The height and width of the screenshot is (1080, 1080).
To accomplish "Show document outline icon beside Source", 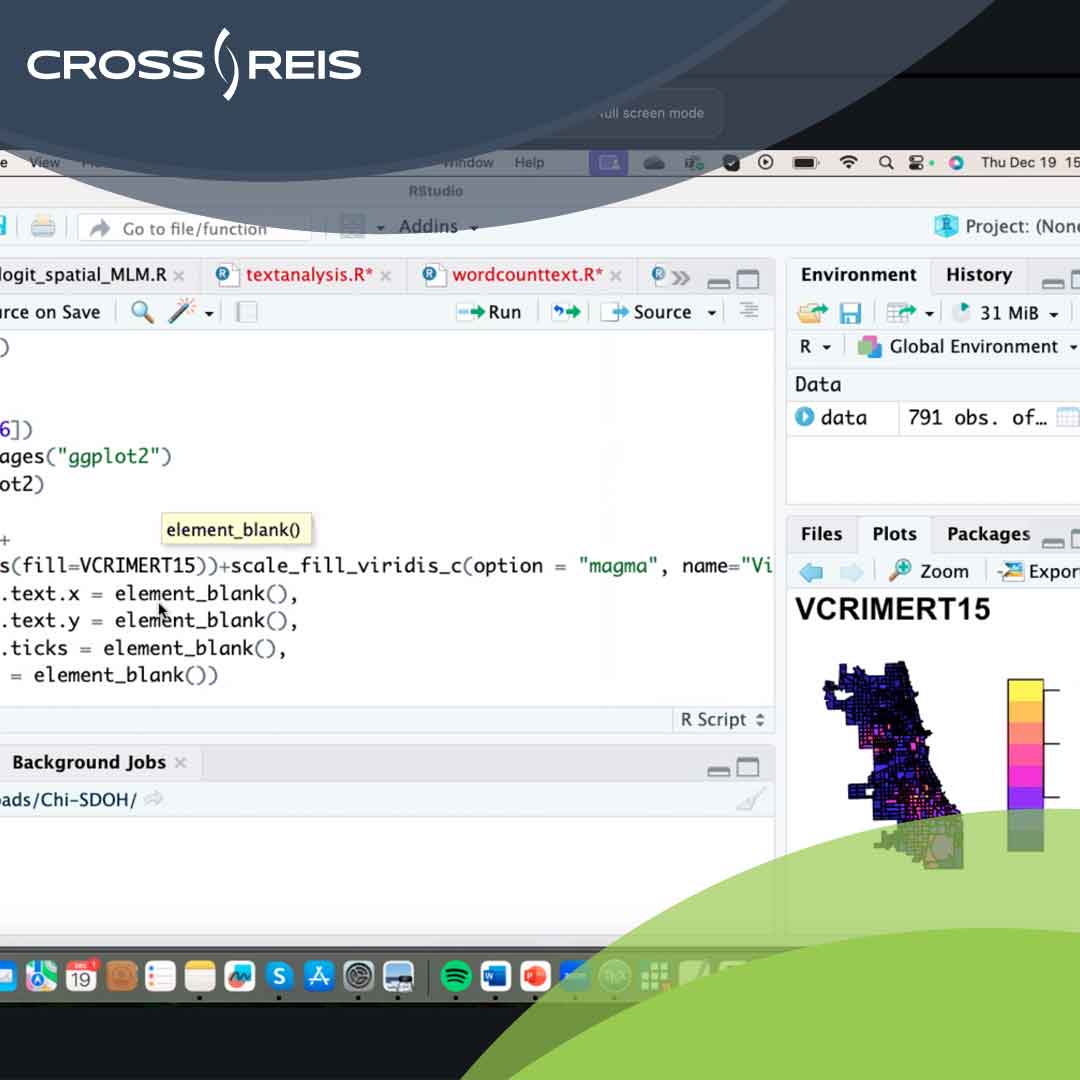I will (x=749, y=311).
